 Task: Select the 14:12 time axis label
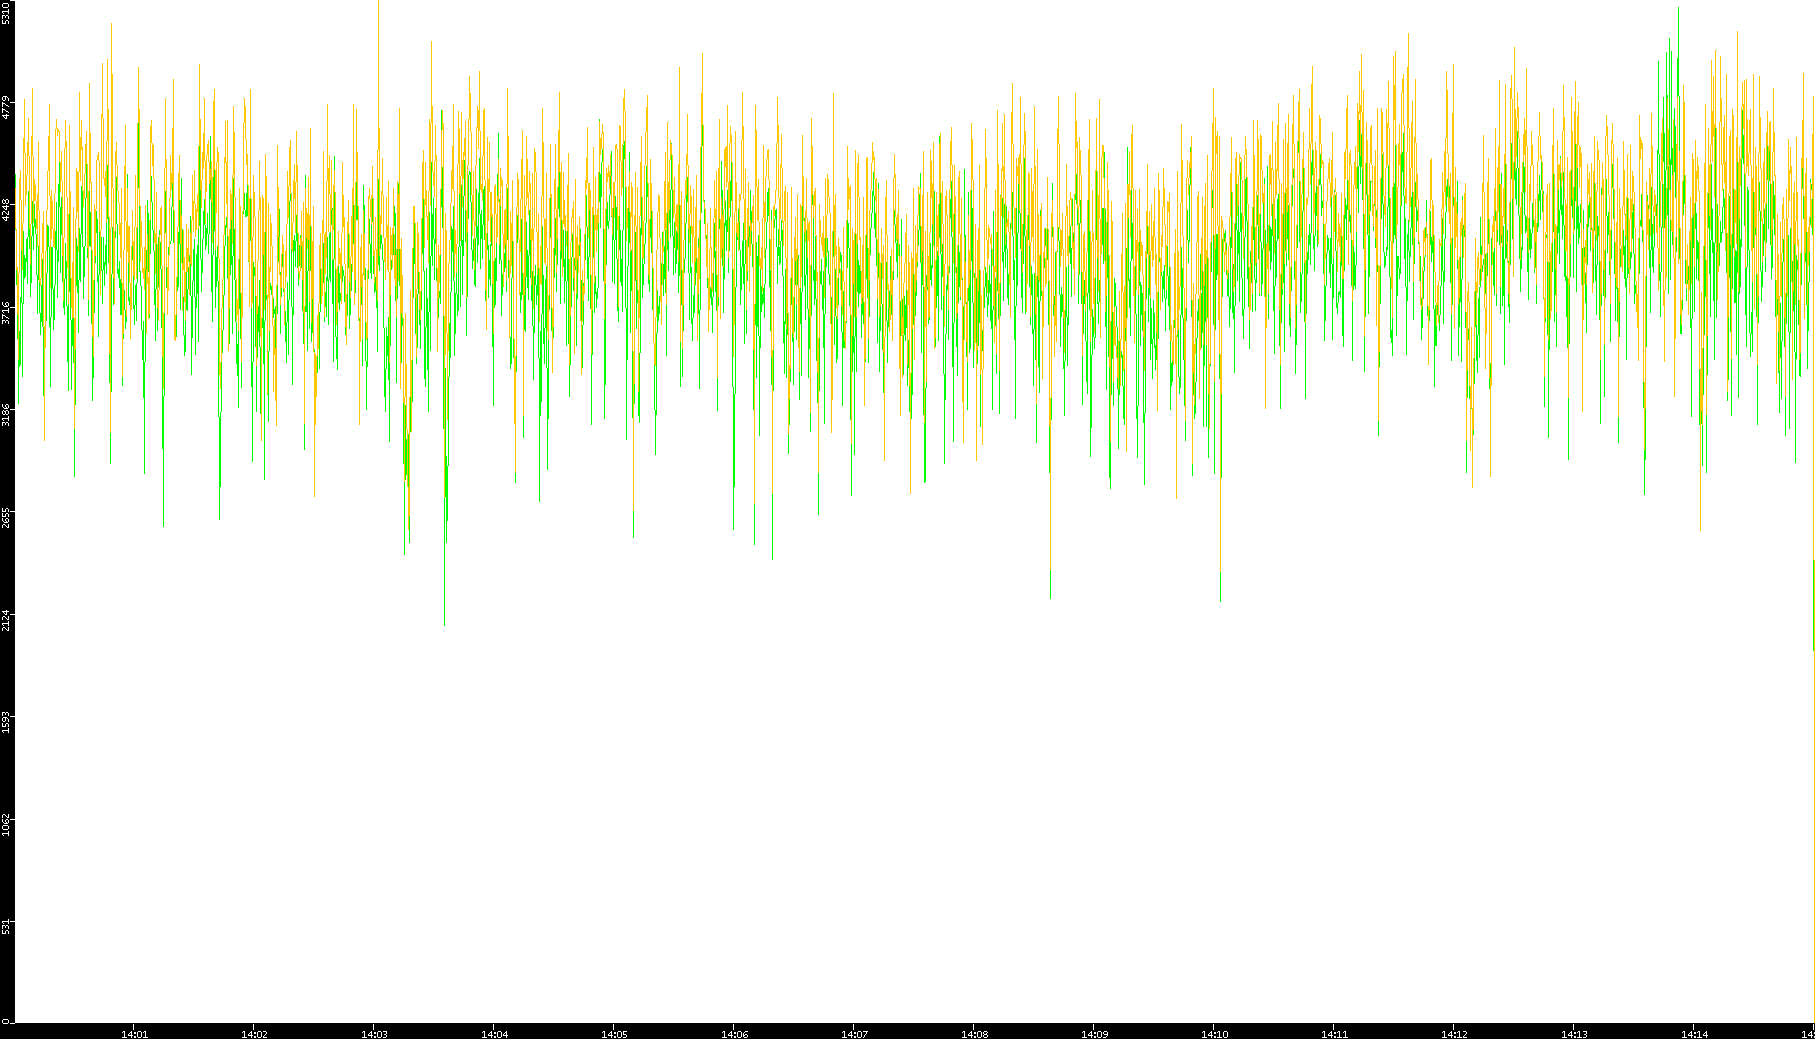tap(1454, 1034)
